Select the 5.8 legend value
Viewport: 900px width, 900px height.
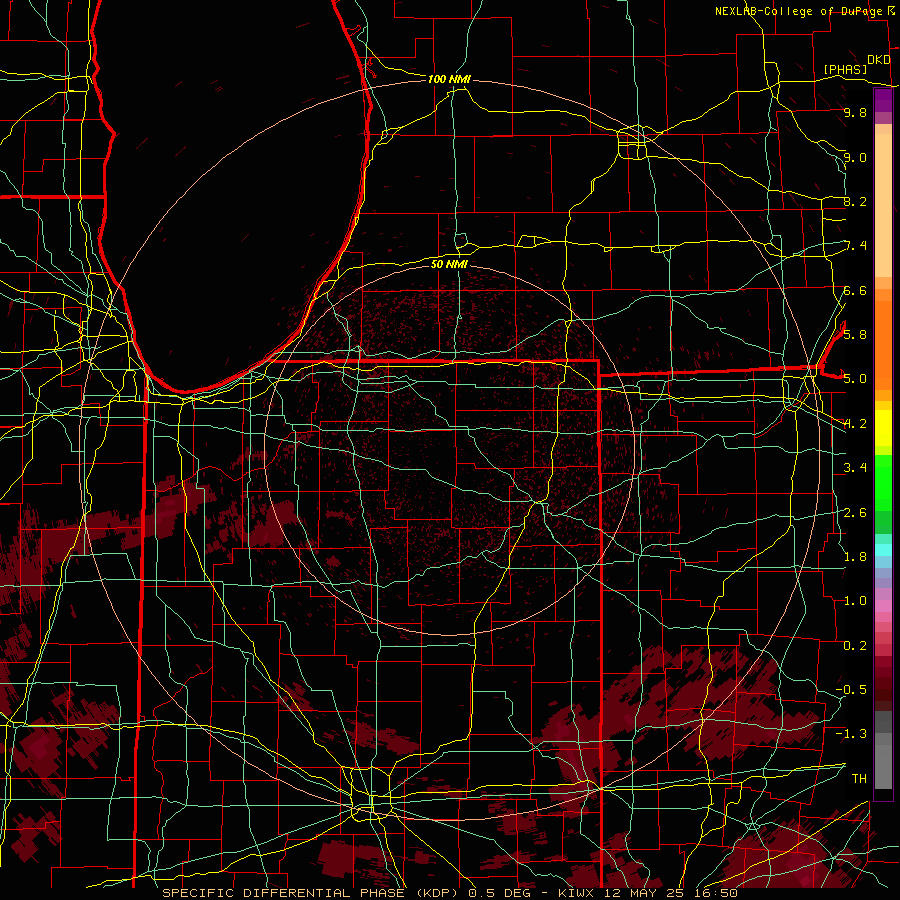coord(855,334)
